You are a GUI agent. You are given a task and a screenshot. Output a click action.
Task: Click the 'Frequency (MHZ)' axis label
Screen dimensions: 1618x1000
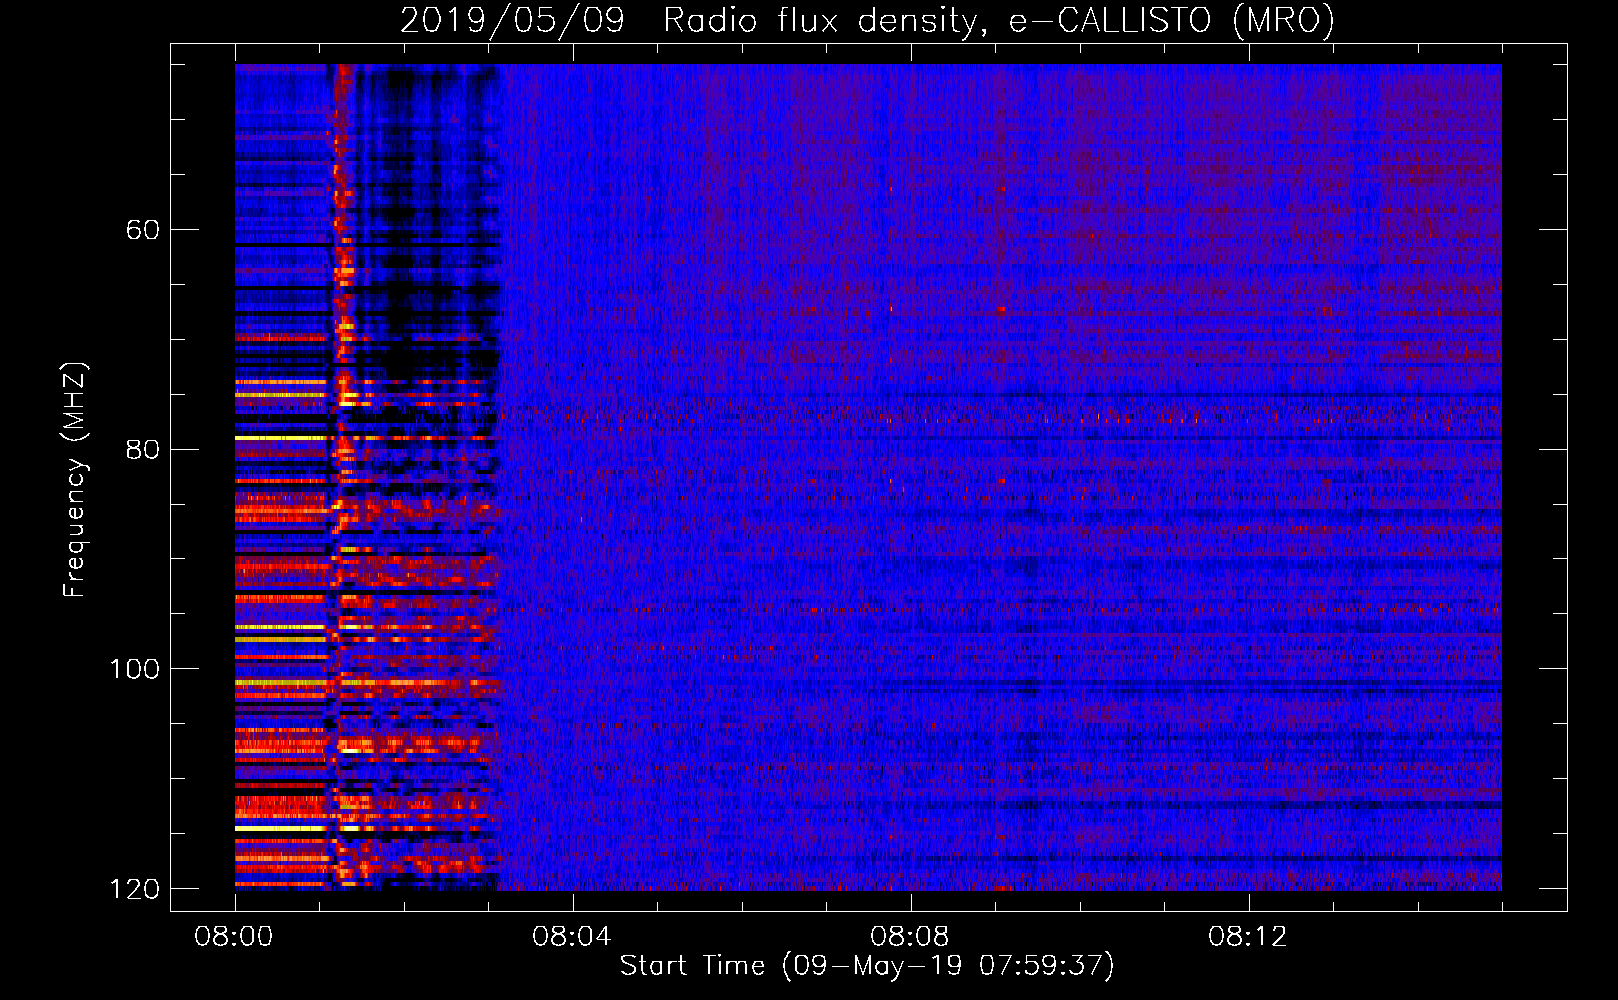click(x=74, y=480)
